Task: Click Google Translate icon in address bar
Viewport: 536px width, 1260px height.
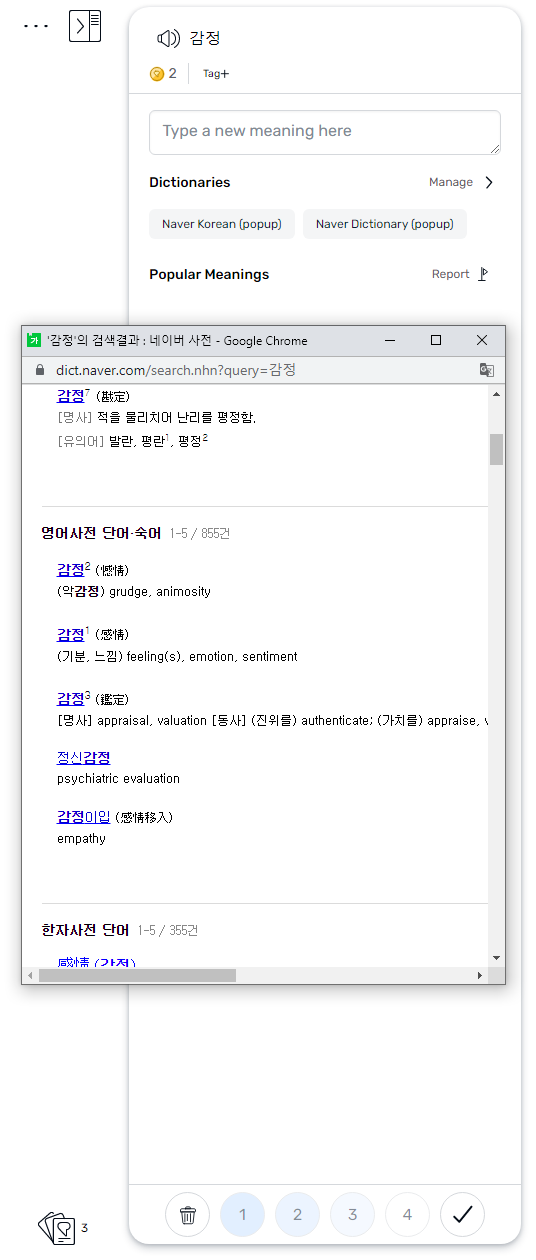Action: coord(486,370)
